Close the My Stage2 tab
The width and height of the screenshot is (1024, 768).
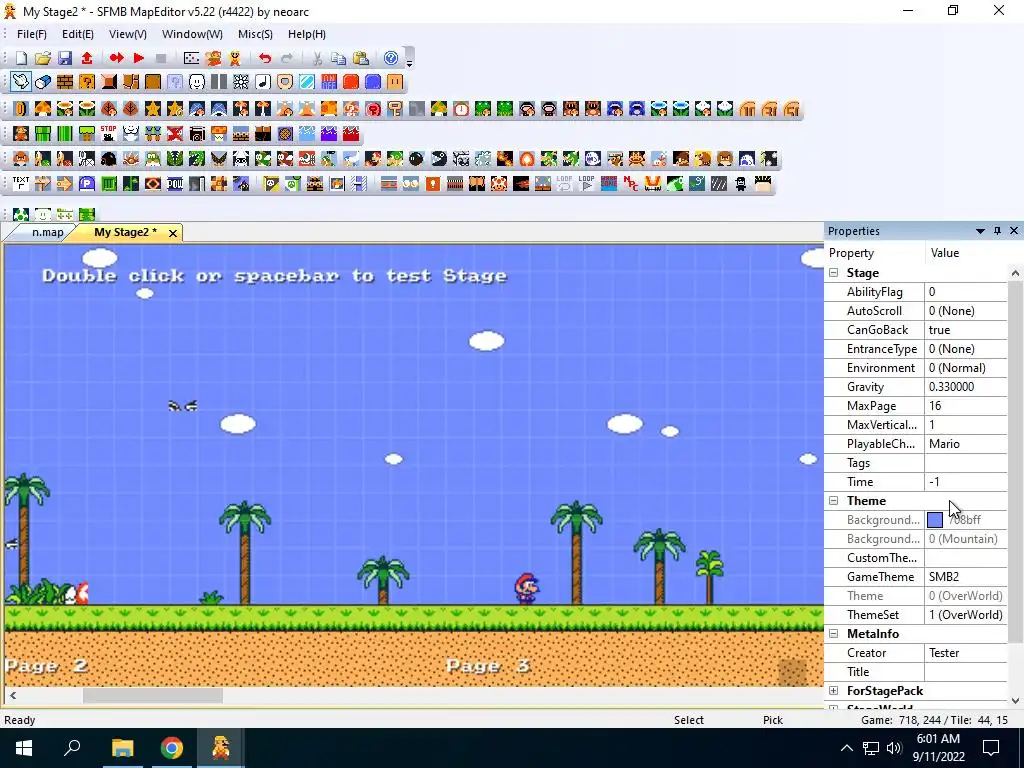click(172, 232)
